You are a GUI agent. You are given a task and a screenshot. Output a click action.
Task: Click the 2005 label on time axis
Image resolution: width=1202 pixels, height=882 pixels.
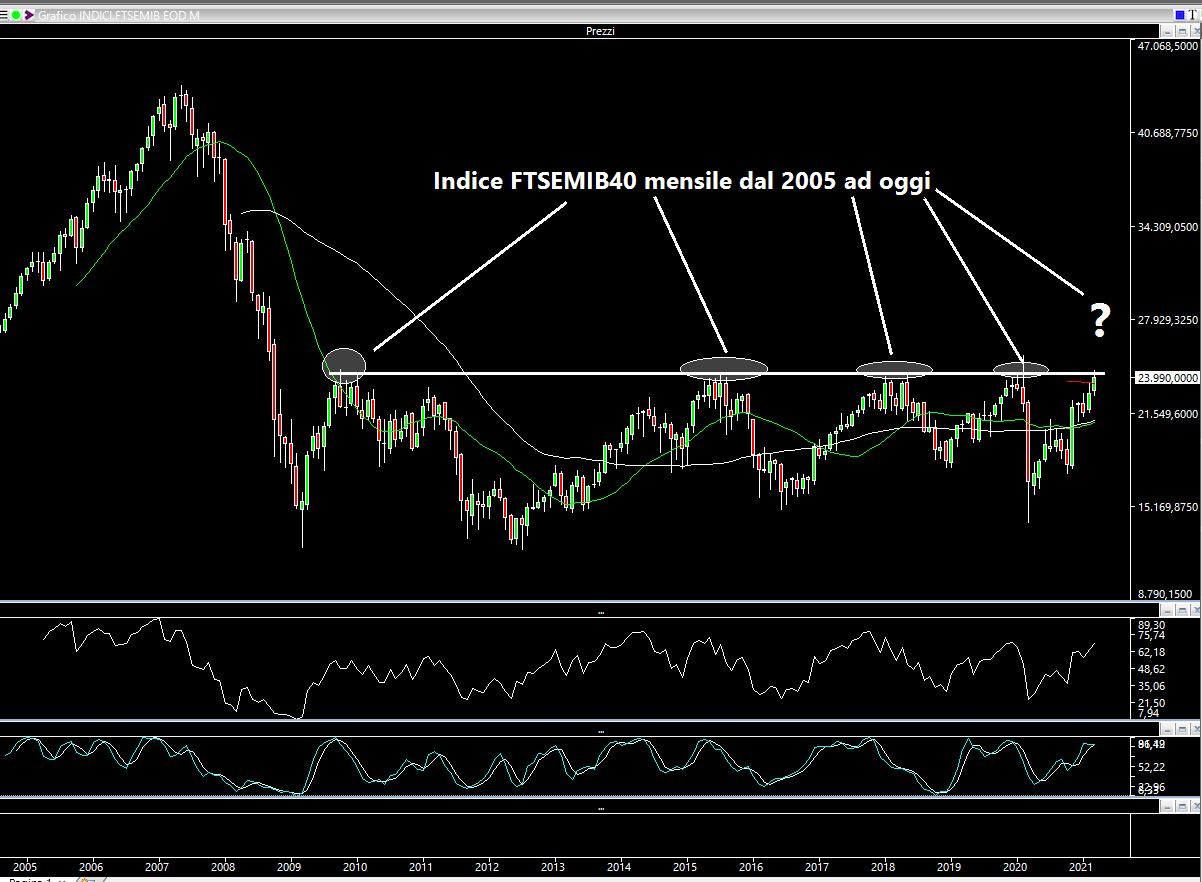point(26,866)
